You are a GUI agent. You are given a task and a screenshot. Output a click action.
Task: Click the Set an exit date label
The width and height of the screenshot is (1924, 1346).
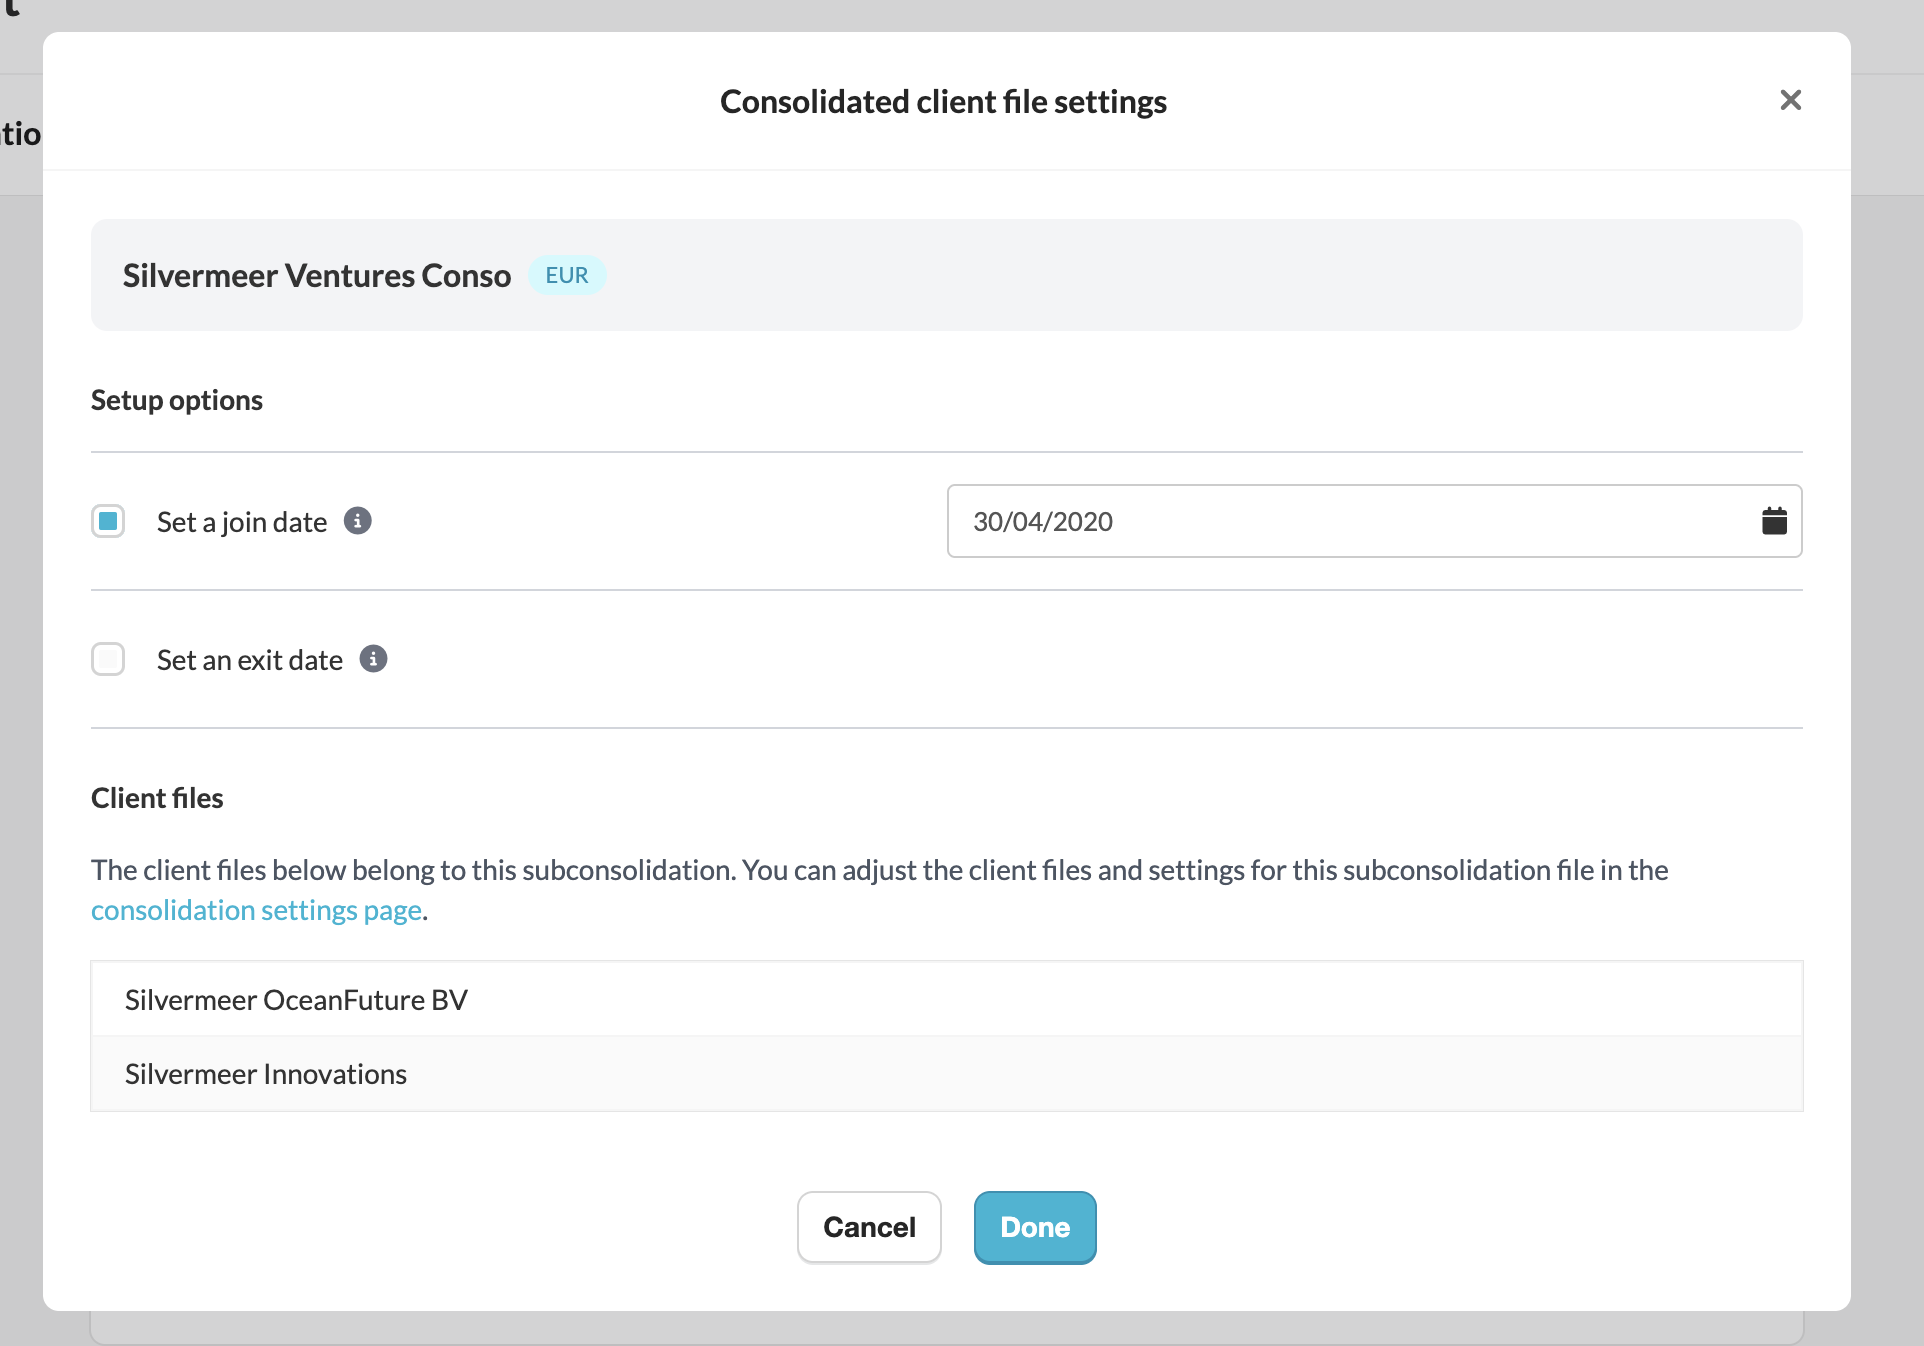[x=250, y=660]
